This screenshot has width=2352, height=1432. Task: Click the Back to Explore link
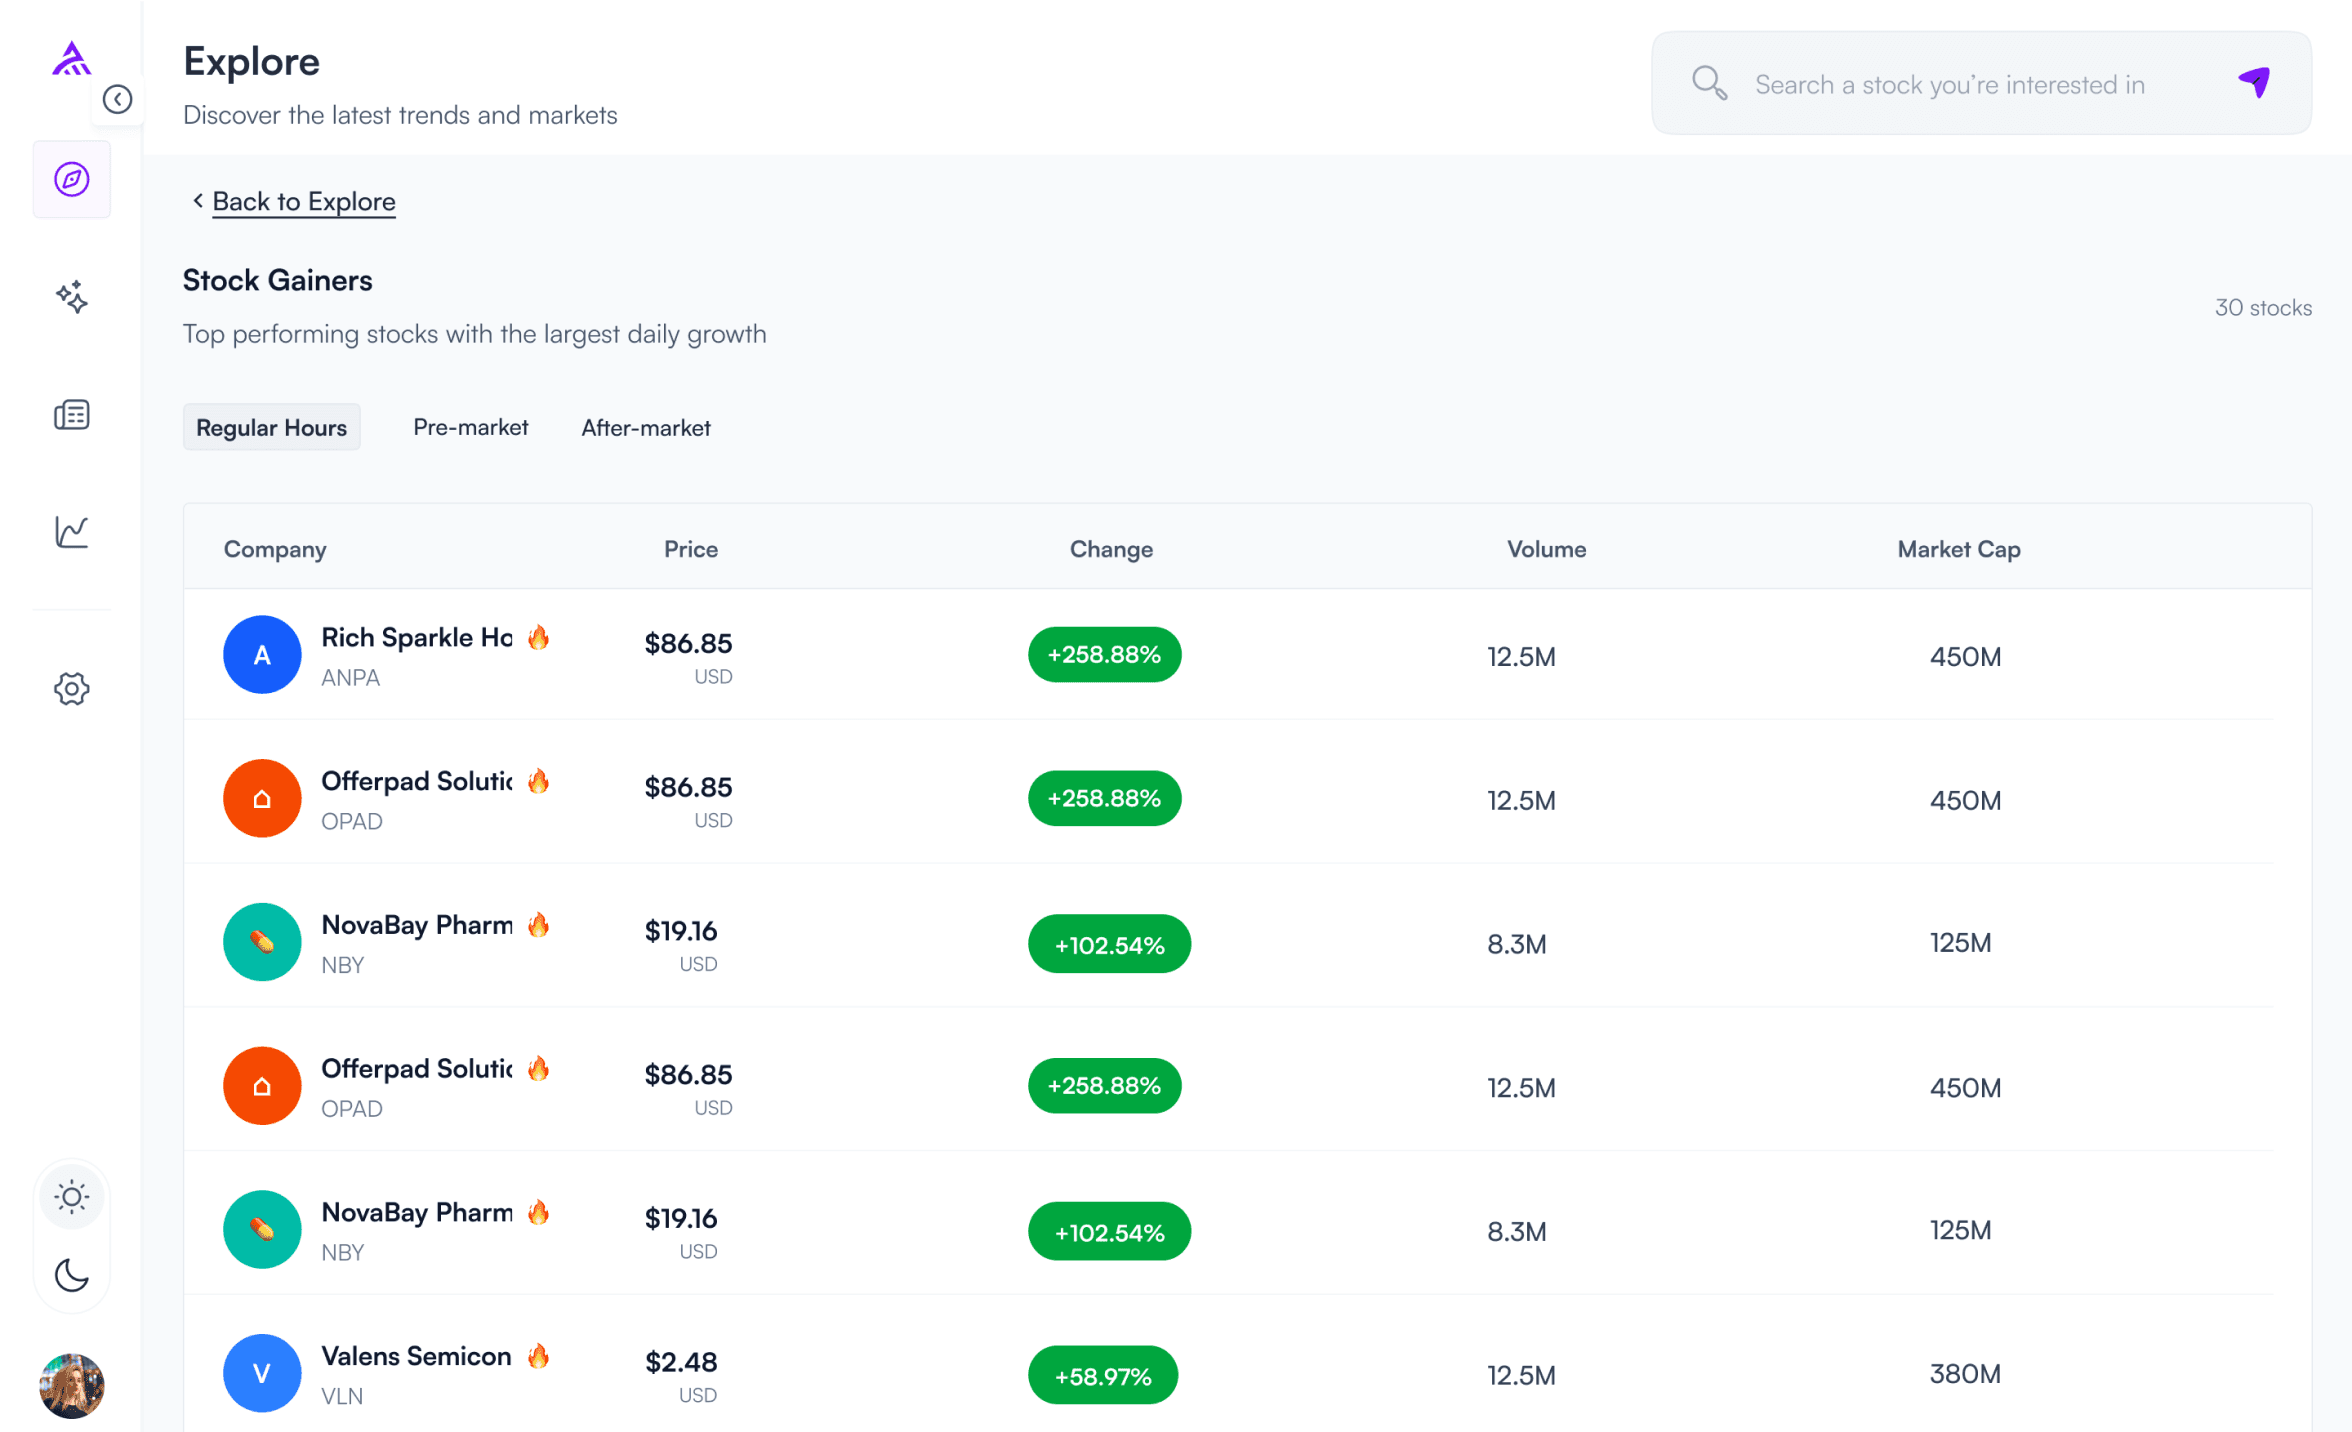pos(304,202)
